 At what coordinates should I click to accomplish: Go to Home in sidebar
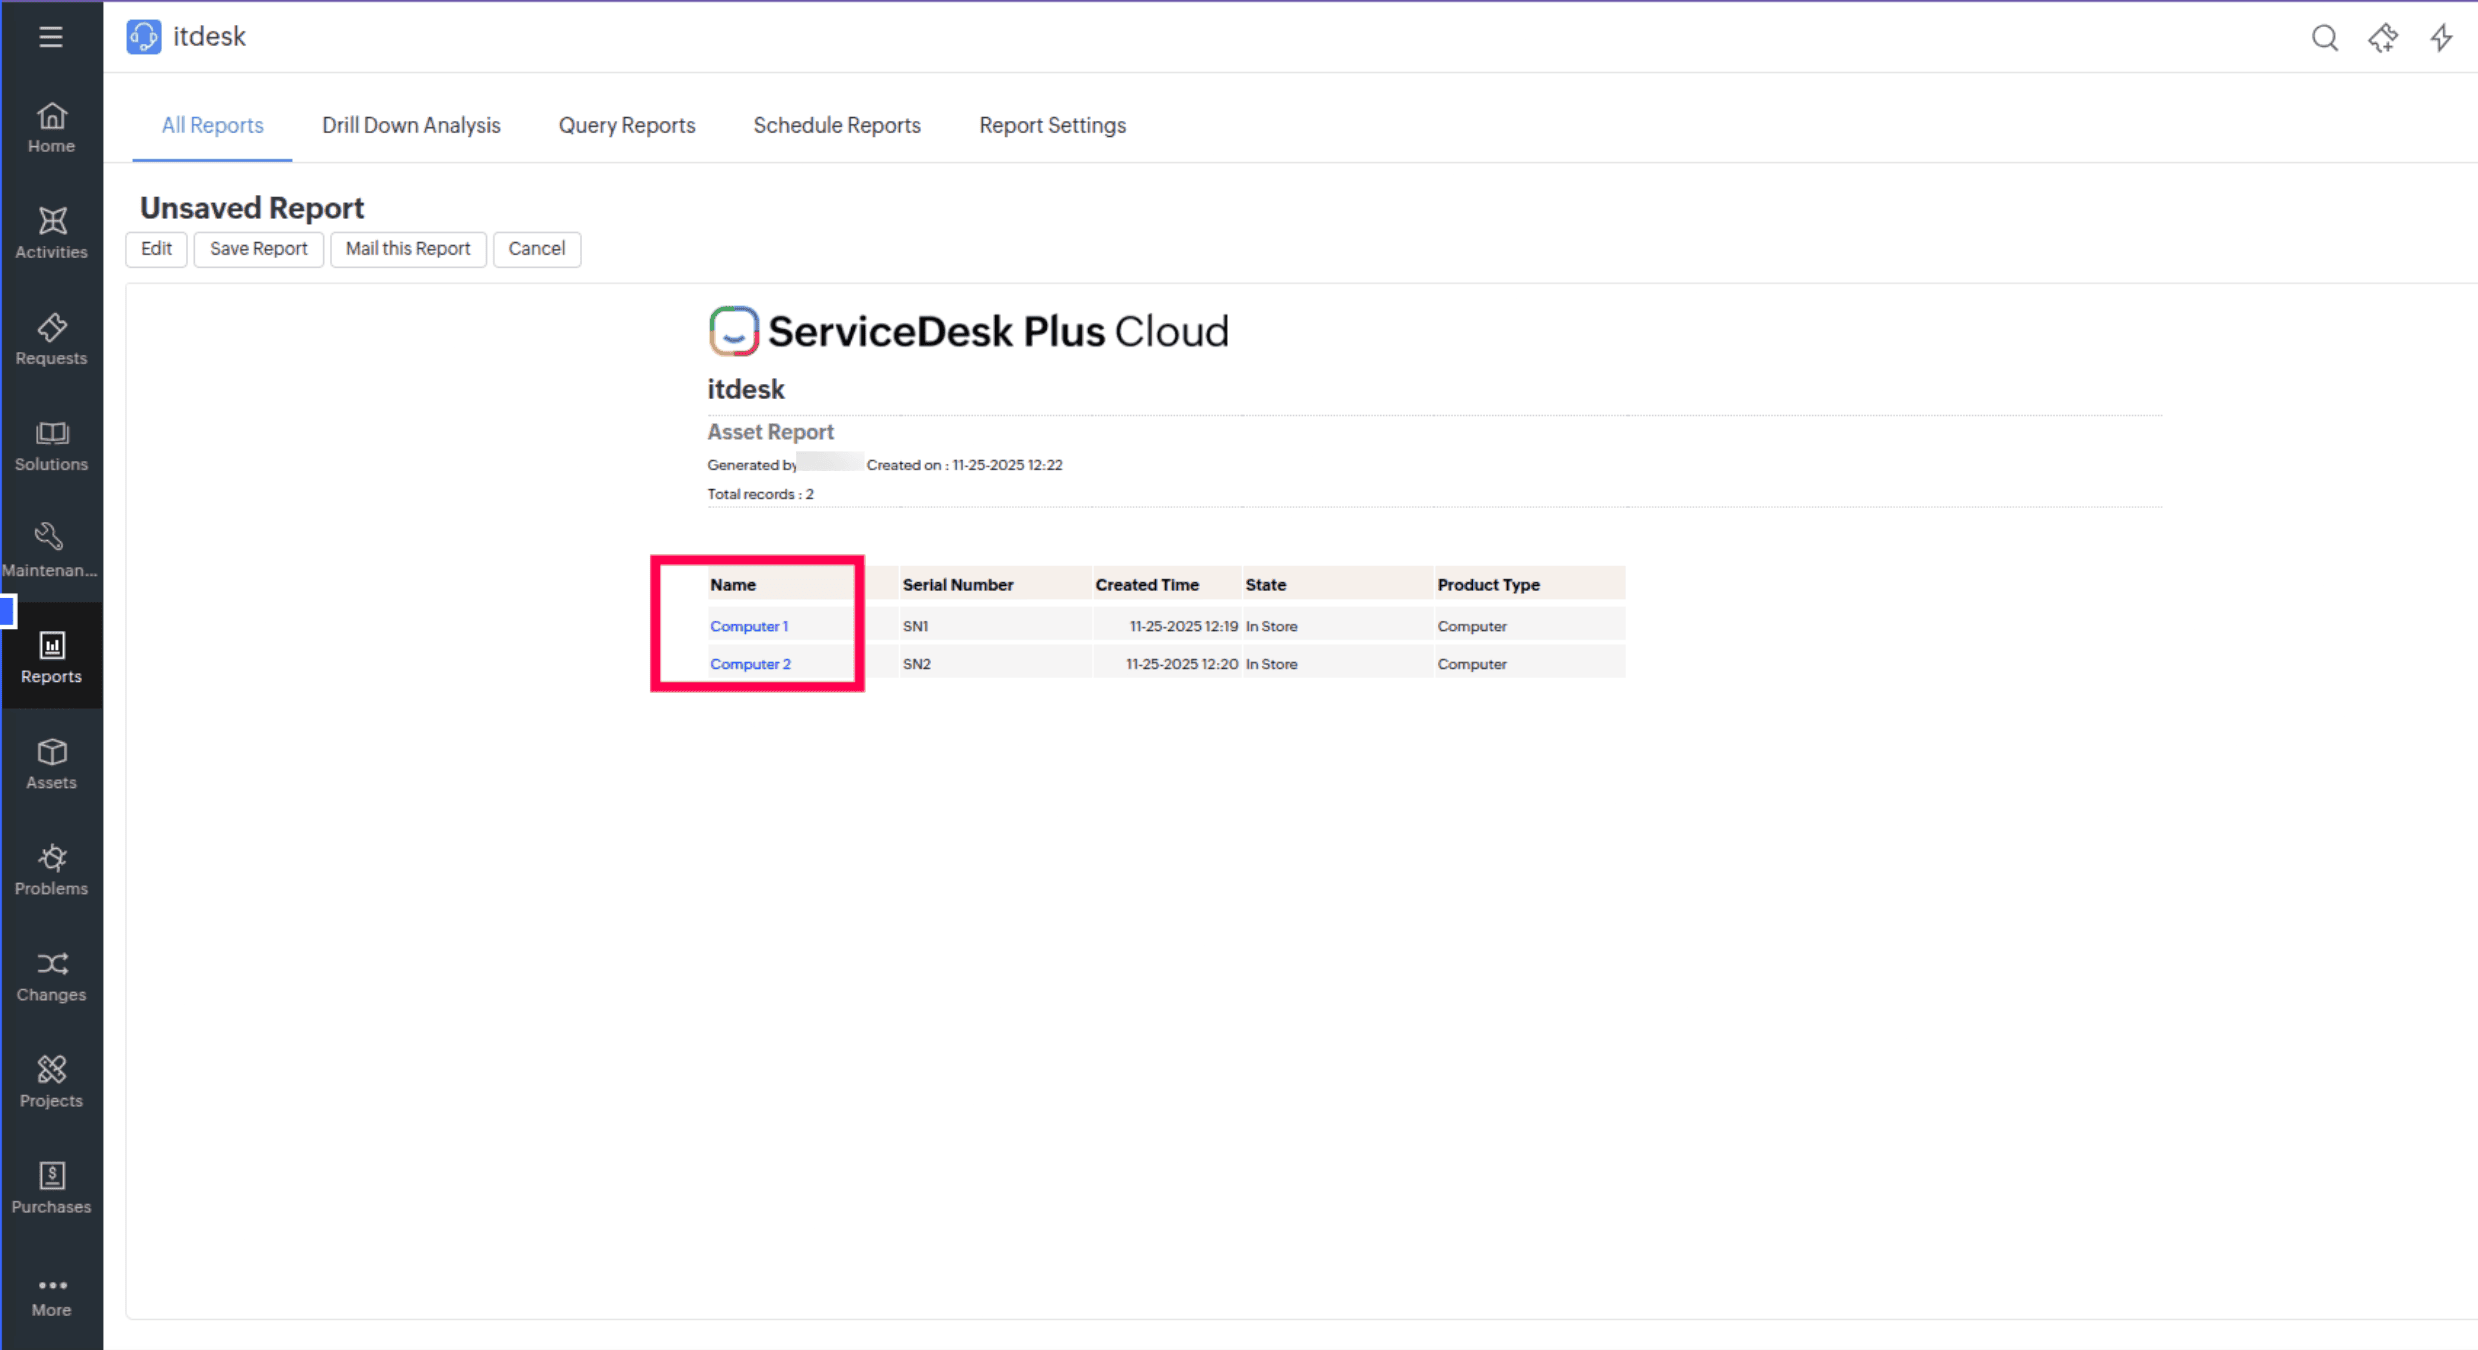tap(51, 128)
